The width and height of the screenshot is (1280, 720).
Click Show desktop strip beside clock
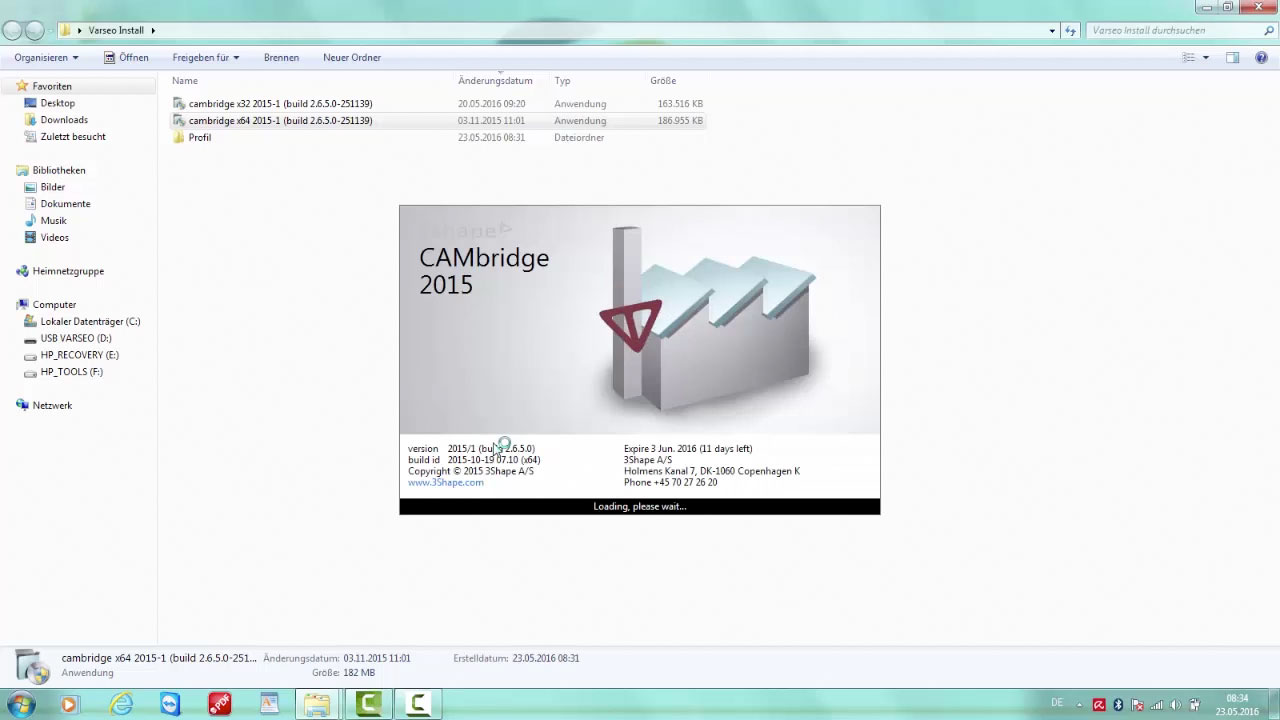pos(1272,705)
